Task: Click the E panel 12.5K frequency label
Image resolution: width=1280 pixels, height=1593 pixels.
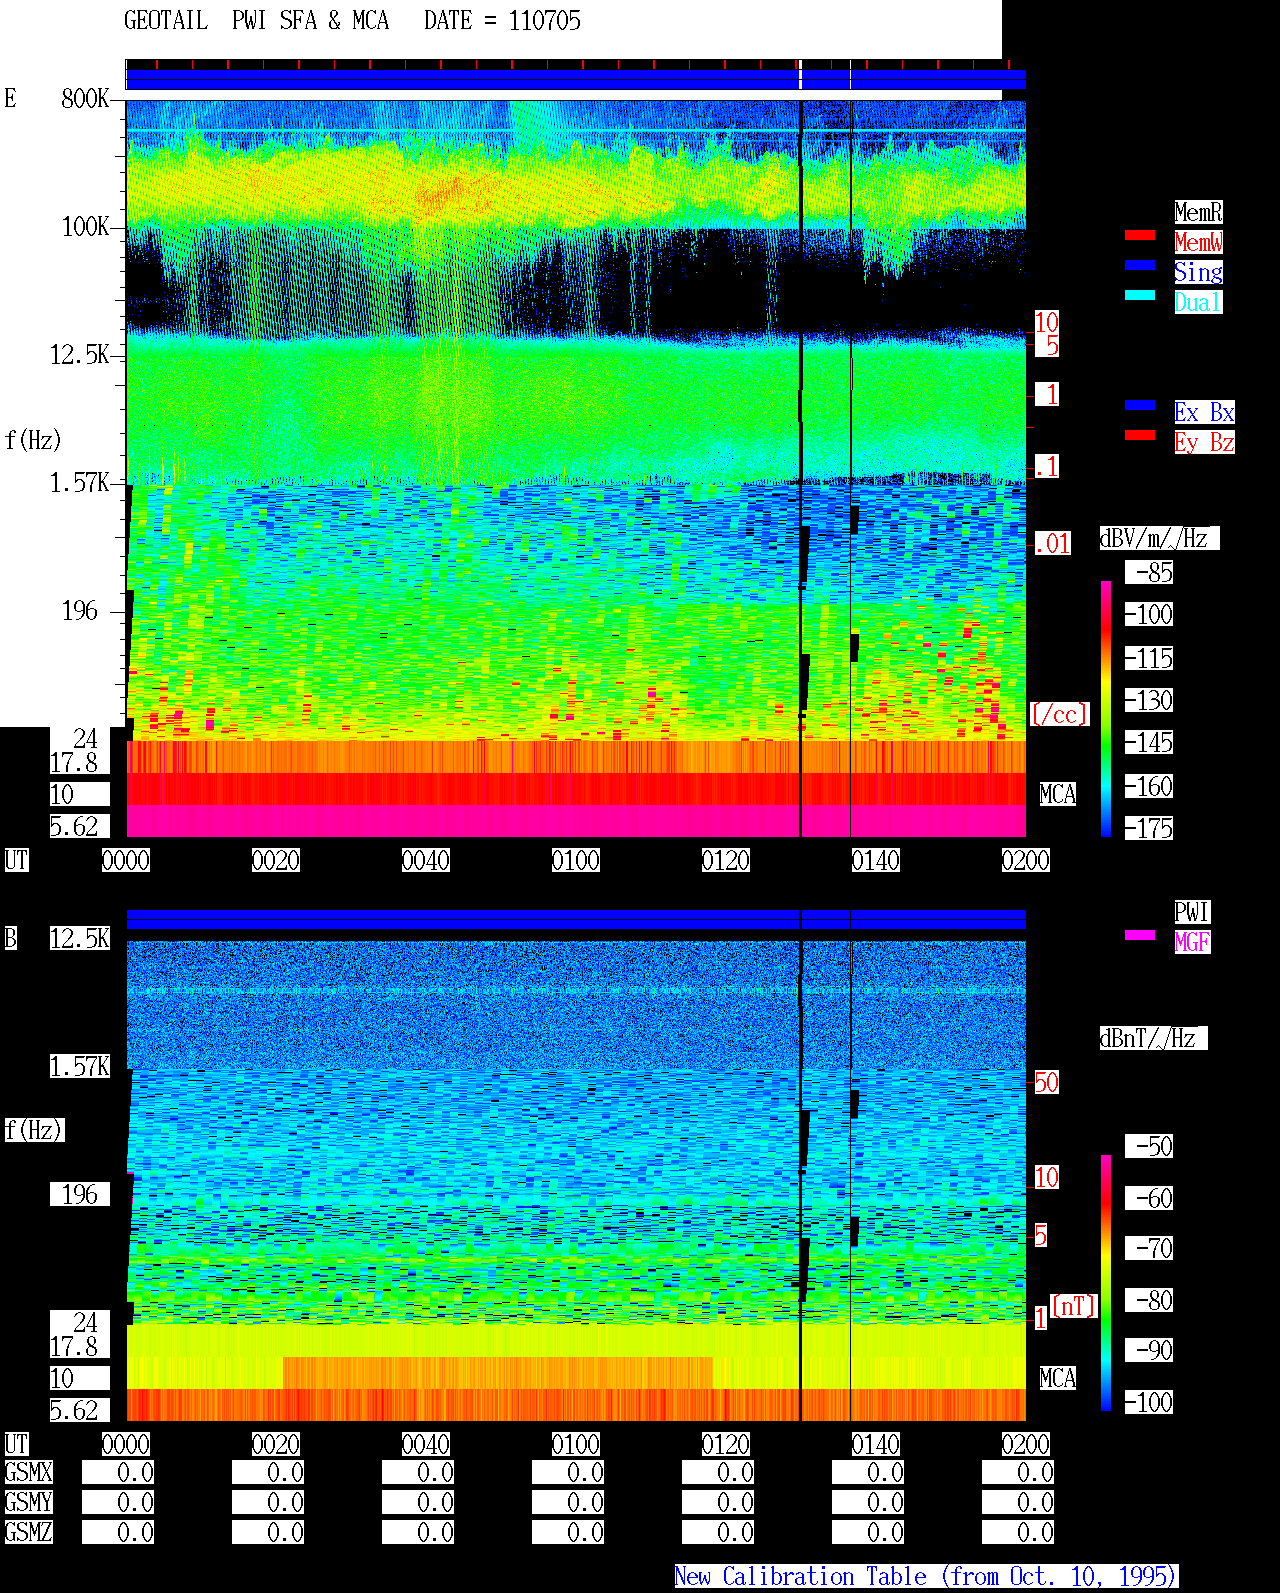Action: [79, 354]
